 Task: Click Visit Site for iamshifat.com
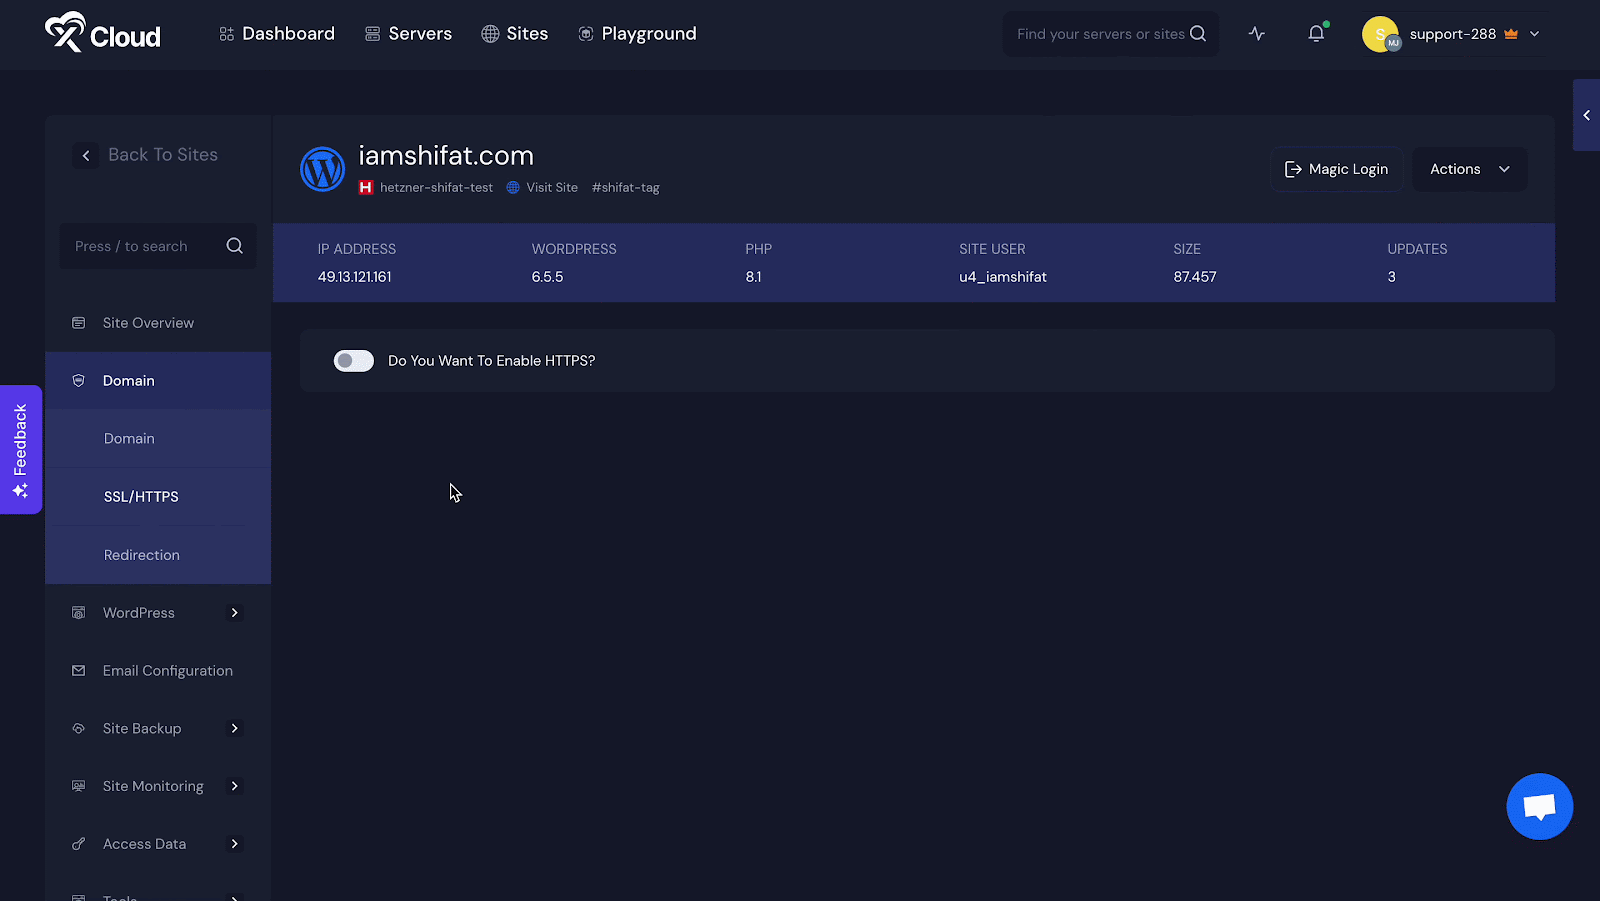(x=551, y=187)
